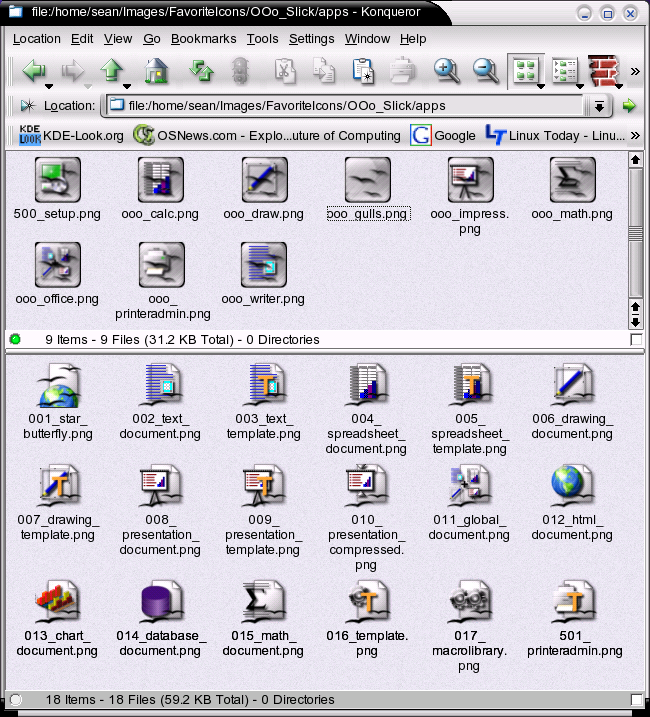Switch to tree list view mode
This screenshot has width=650, height=717.
click(x=564, y=71)
